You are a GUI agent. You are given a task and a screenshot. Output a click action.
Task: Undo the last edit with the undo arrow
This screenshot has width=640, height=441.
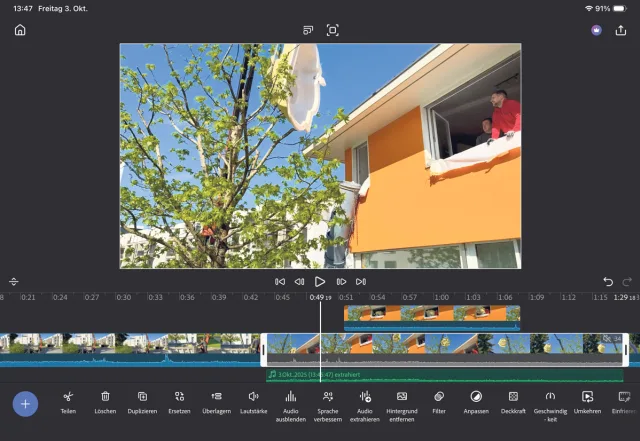pyautogui.click(x=608, y=282)
